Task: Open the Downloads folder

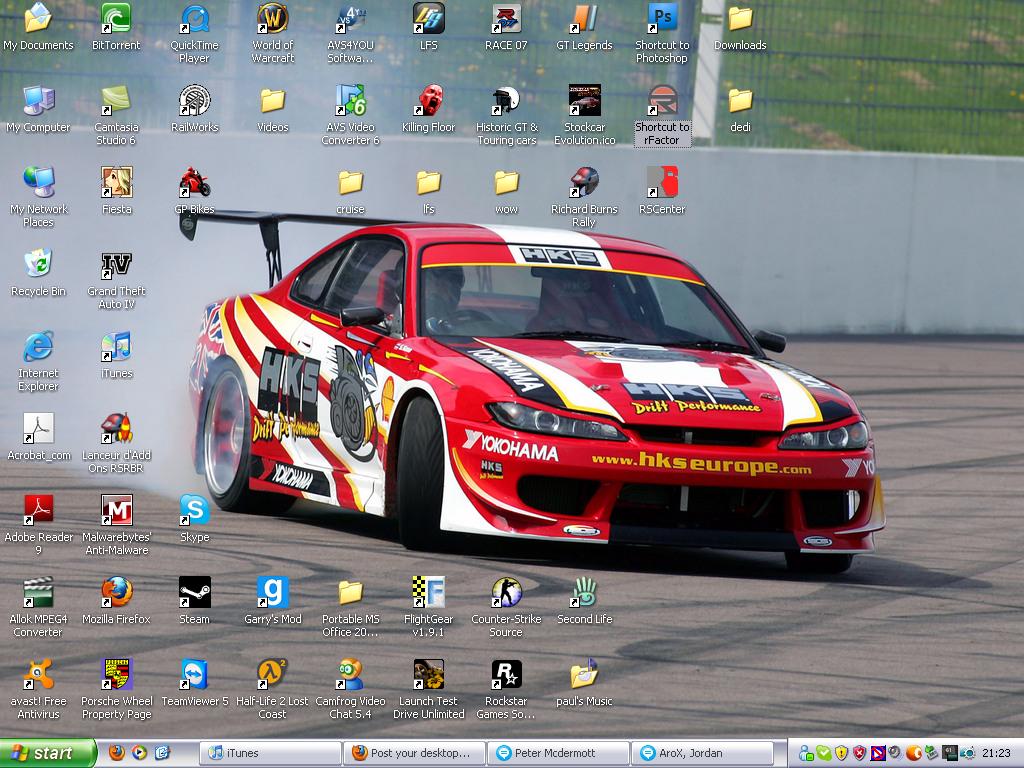Action: (740, 19)
